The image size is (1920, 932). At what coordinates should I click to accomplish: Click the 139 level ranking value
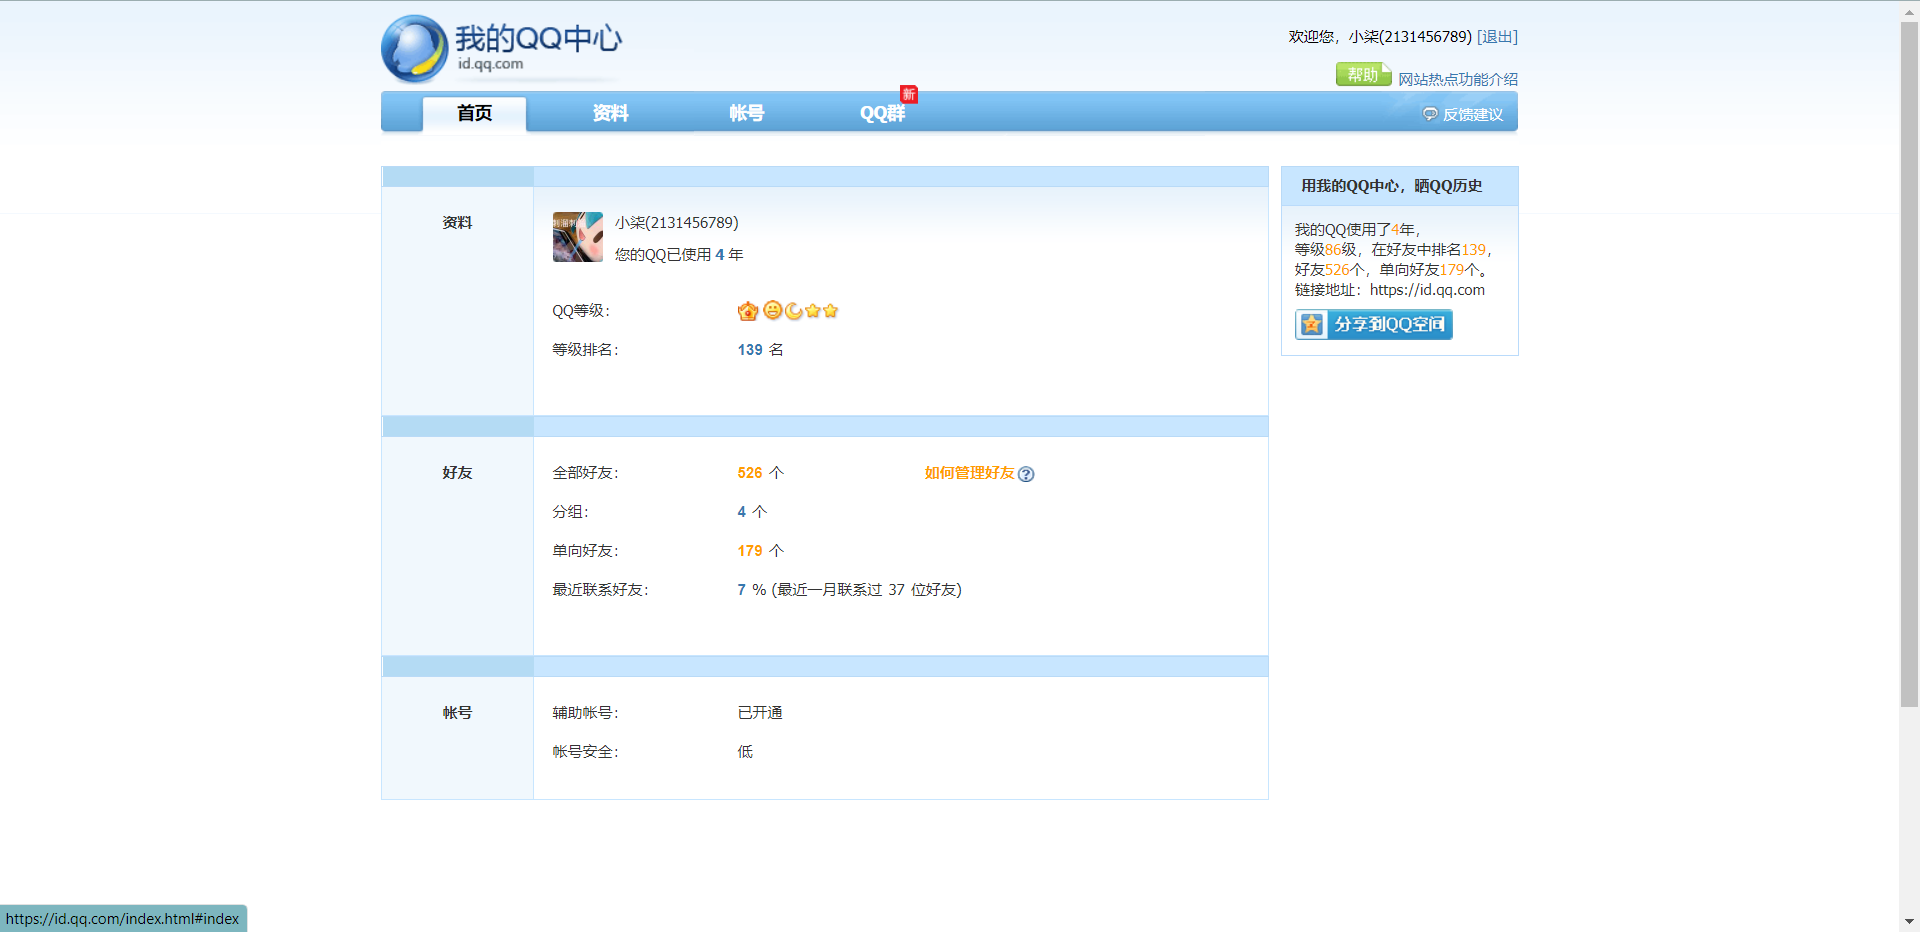[x=750, y=350]
